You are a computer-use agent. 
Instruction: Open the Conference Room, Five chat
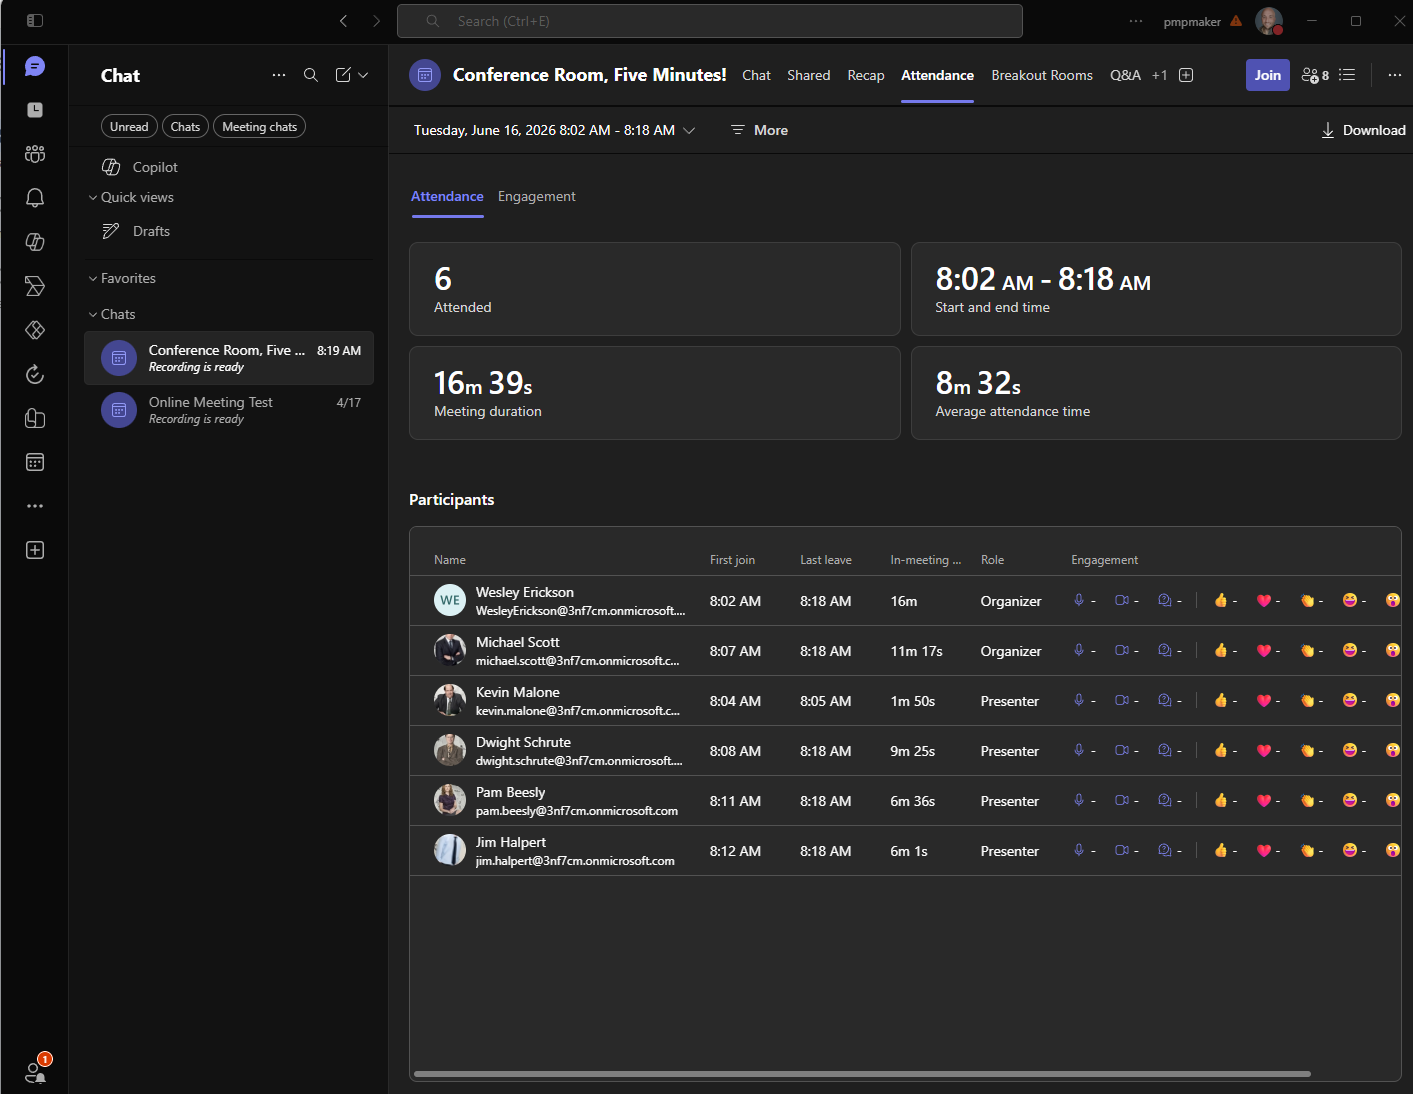(x=229, y=358)
